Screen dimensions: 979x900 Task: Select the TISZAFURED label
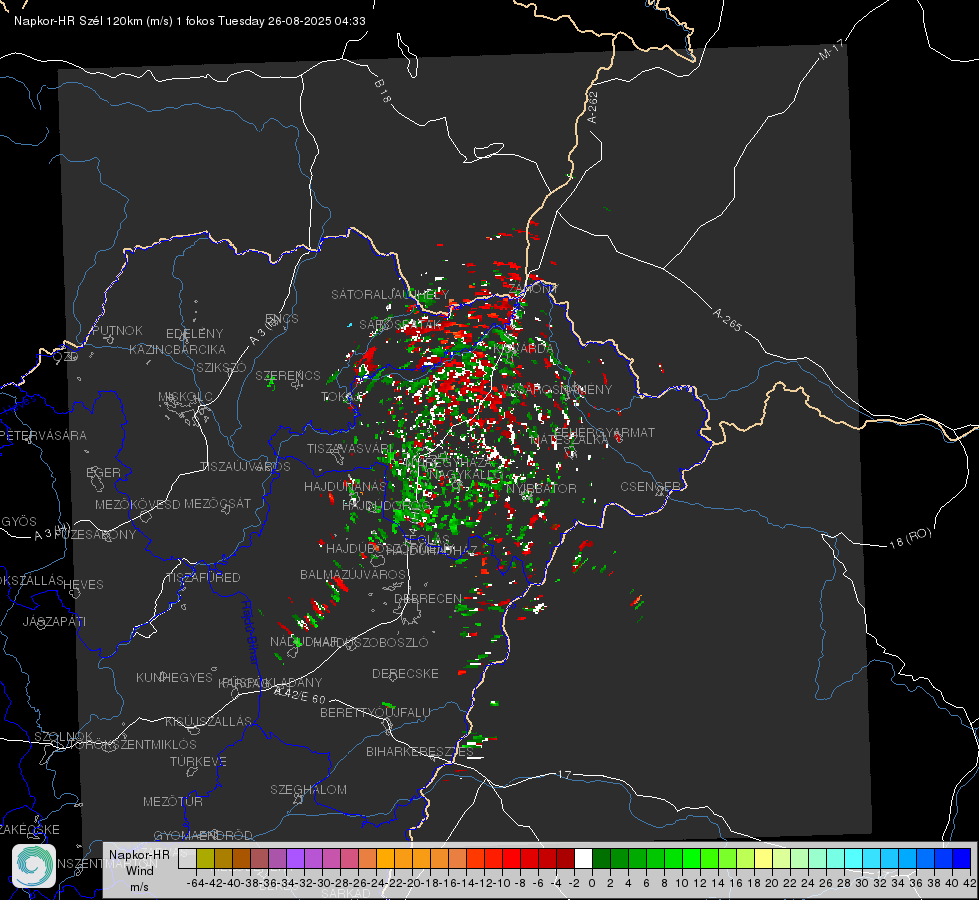coord(203,577)
